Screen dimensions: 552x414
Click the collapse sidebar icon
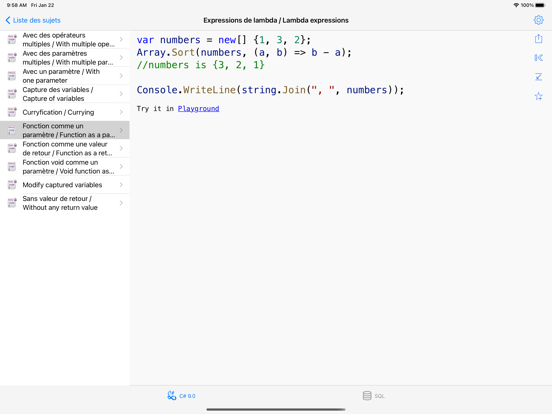tap(538, 57)
